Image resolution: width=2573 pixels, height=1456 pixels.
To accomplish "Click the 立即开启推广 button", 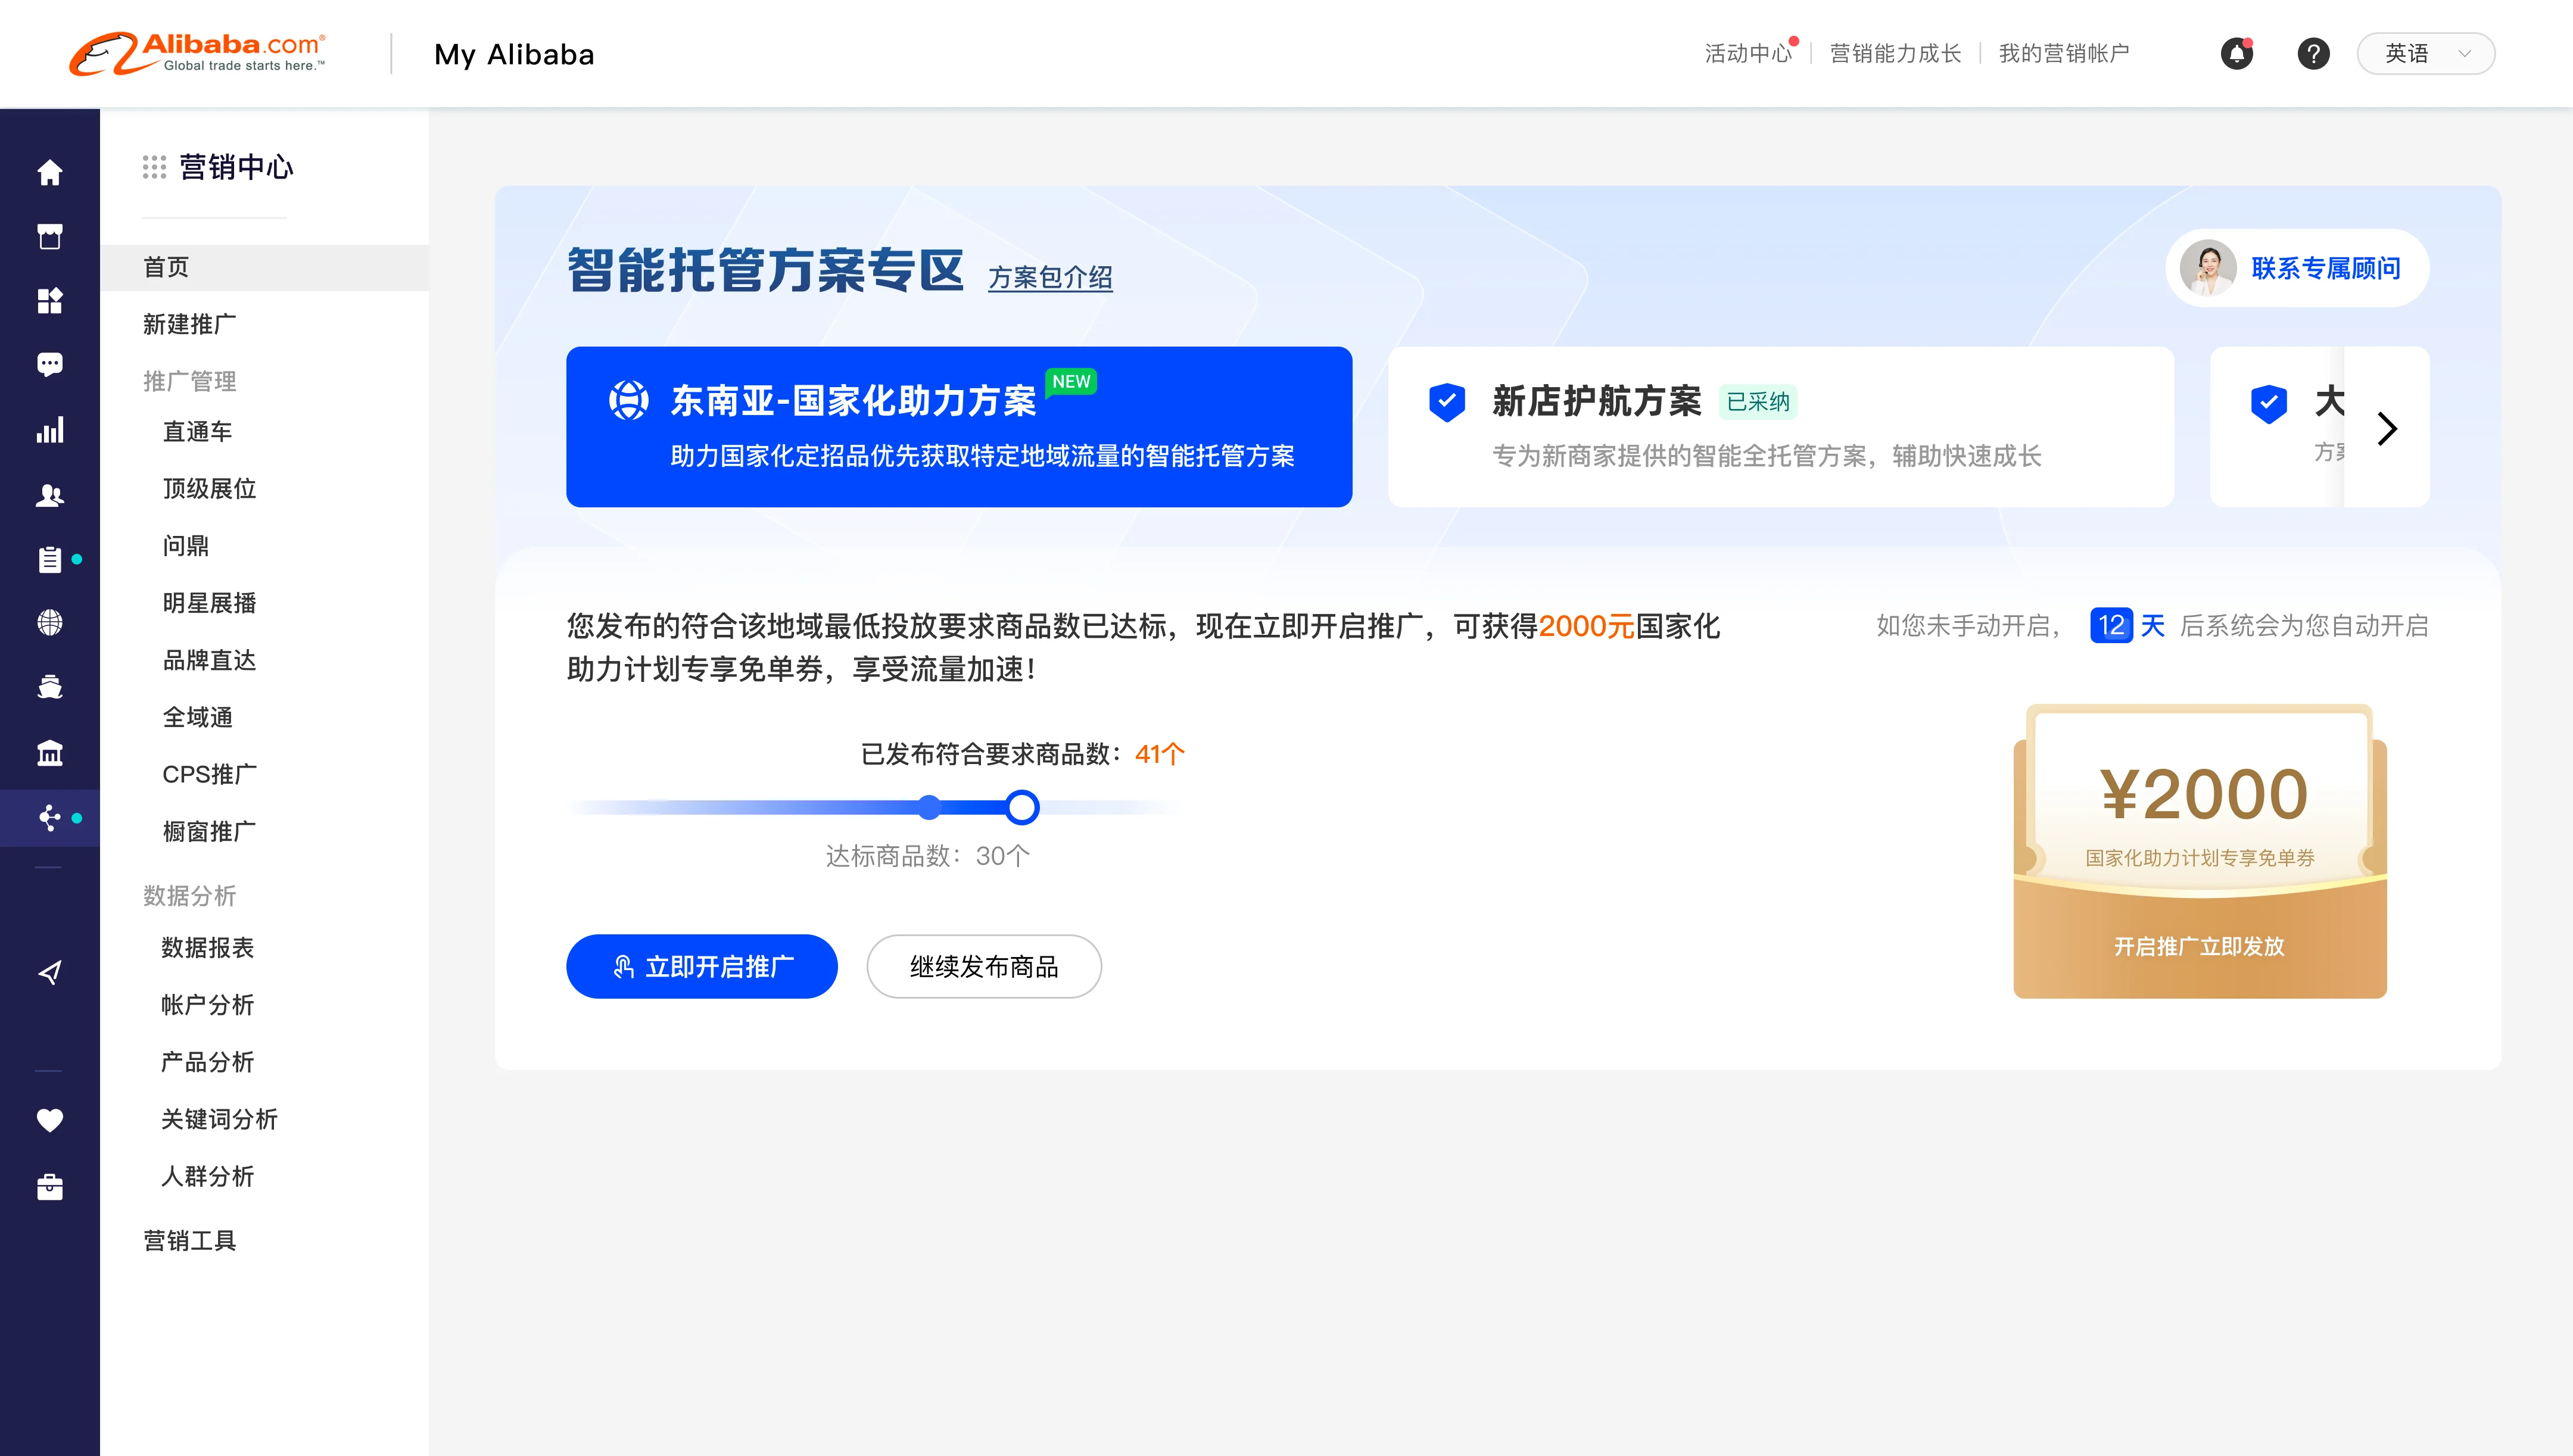I will tap(701, 966).
